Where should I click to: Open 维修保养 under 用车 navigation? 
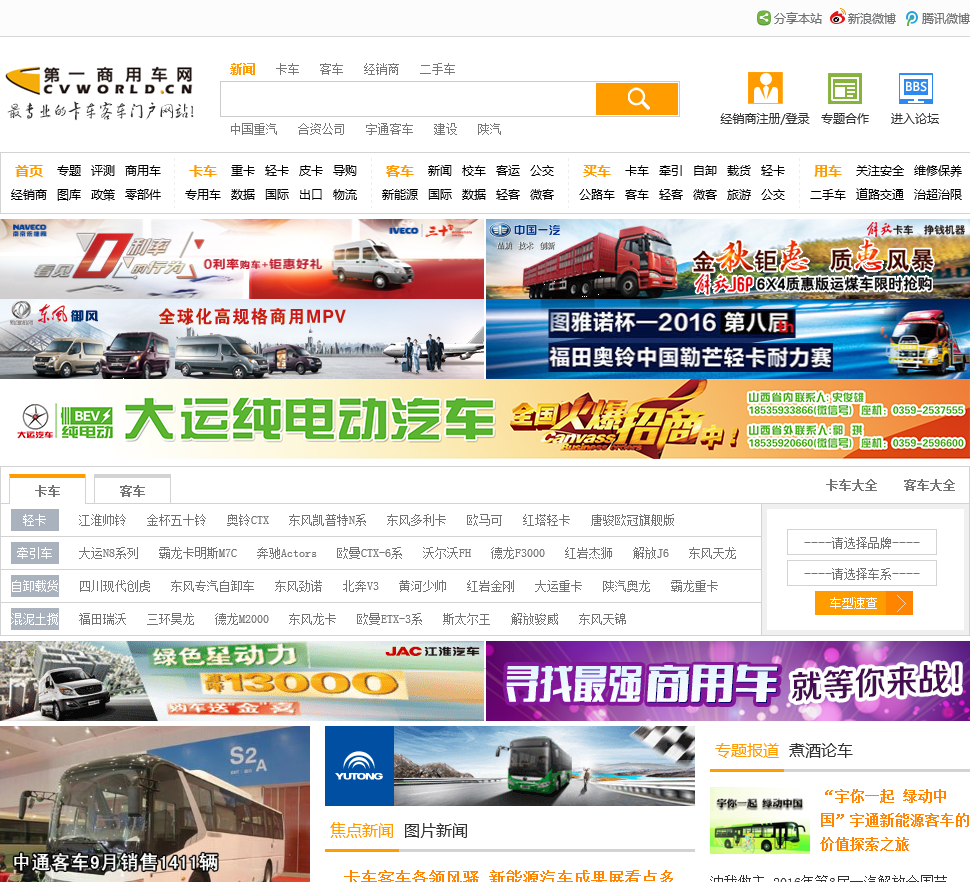pyautogui.click(x=938, y=171)
